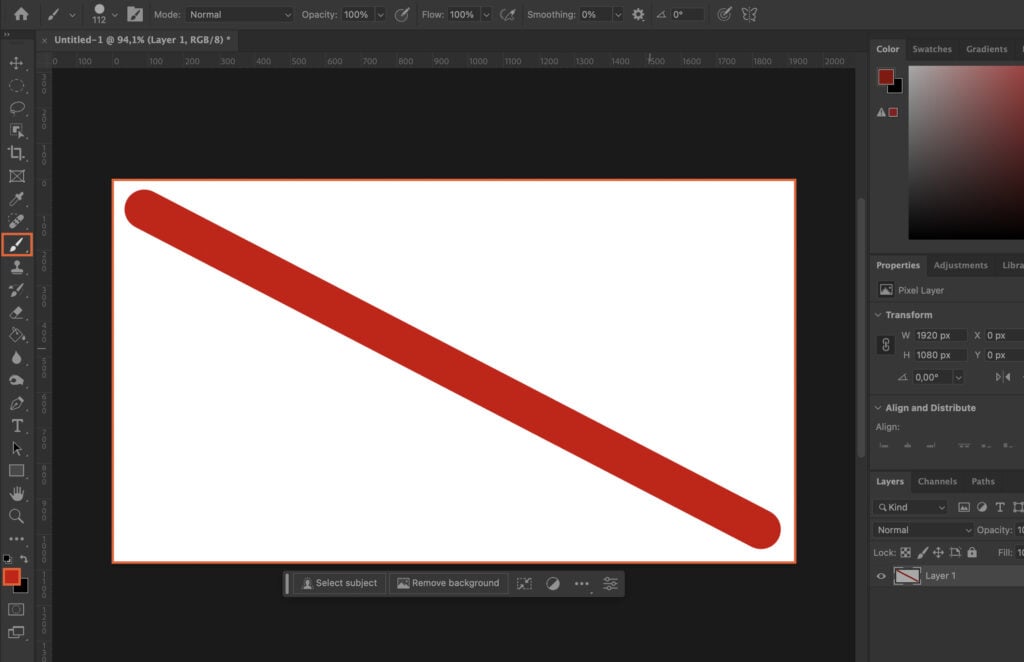
Task: Click the Remove background button
Action: [448, 583]
